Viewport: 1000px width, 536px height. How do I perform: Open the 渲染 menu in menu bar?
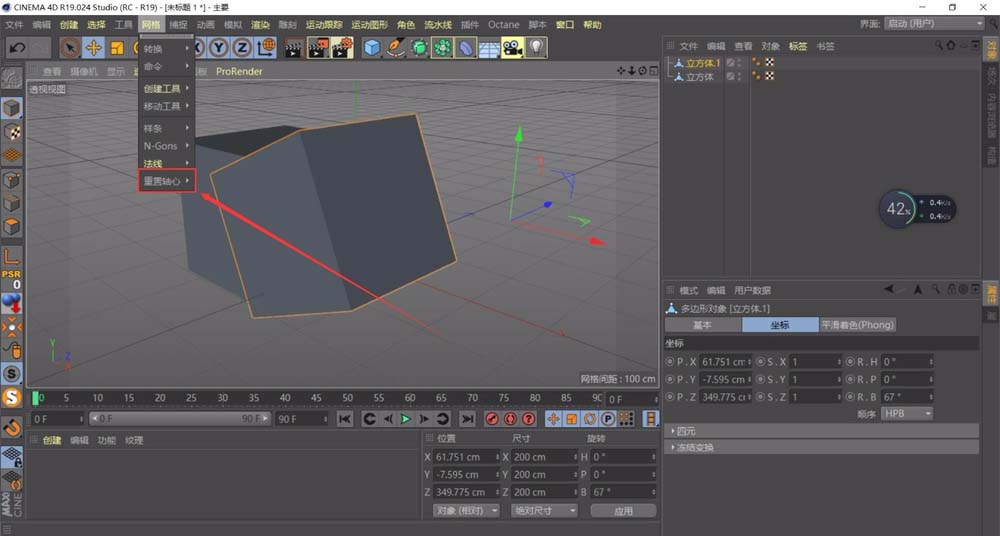pyautogui.click(x=260, y=24)
